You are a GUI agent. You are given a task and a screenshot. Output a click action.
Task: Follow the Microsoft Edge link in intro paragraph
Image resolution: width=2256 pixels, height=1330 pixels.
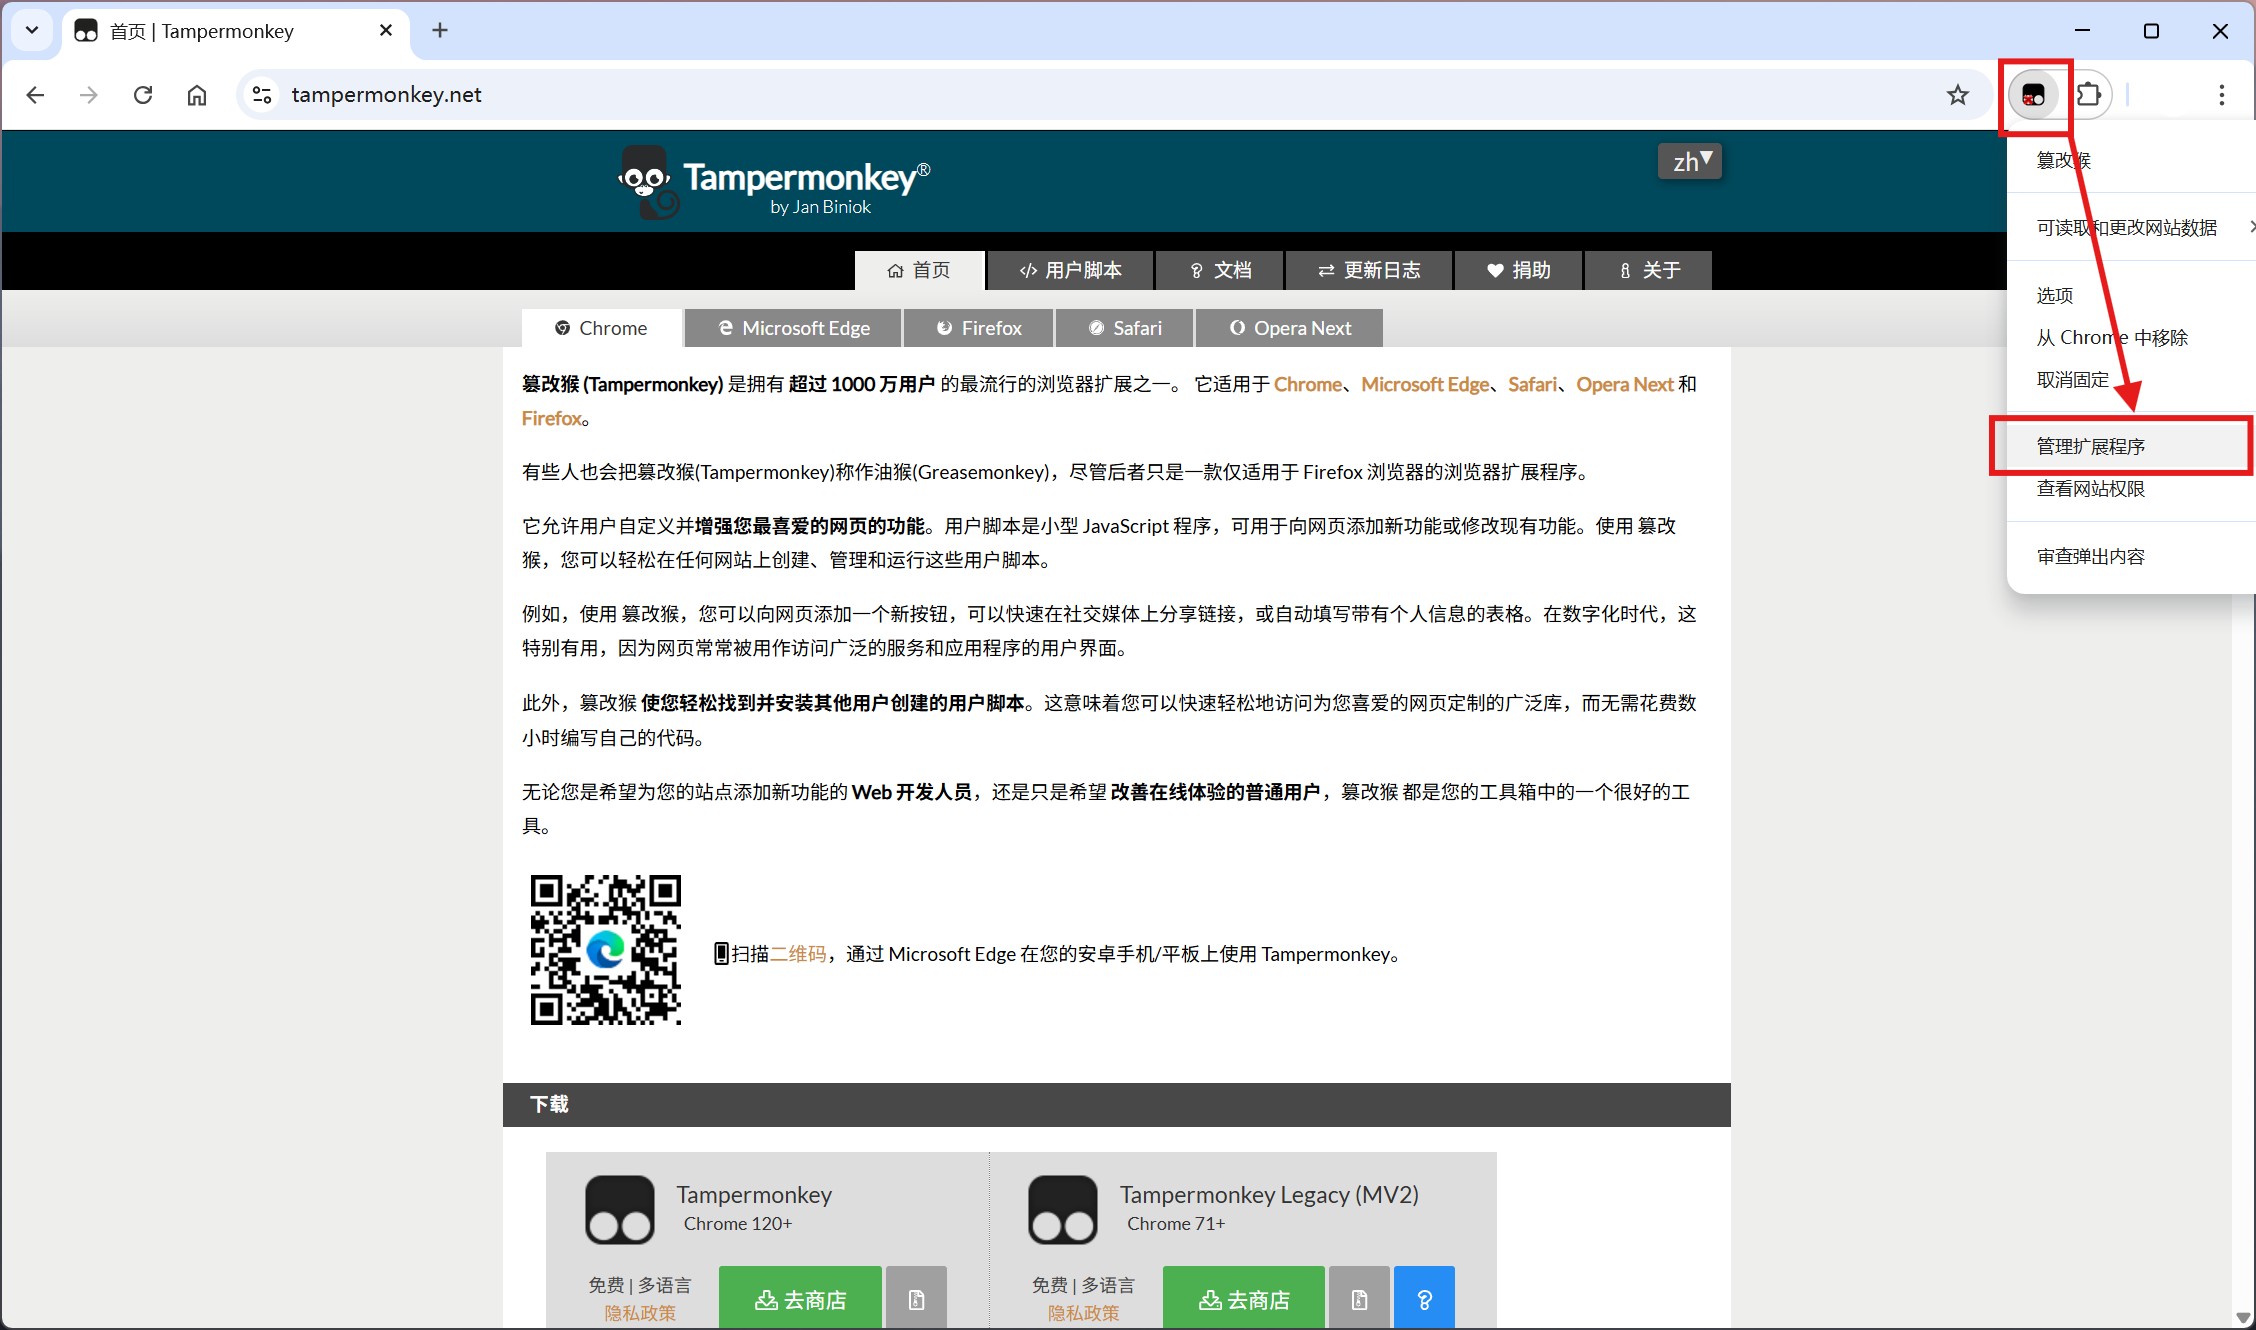click(x=1425, y=385)
